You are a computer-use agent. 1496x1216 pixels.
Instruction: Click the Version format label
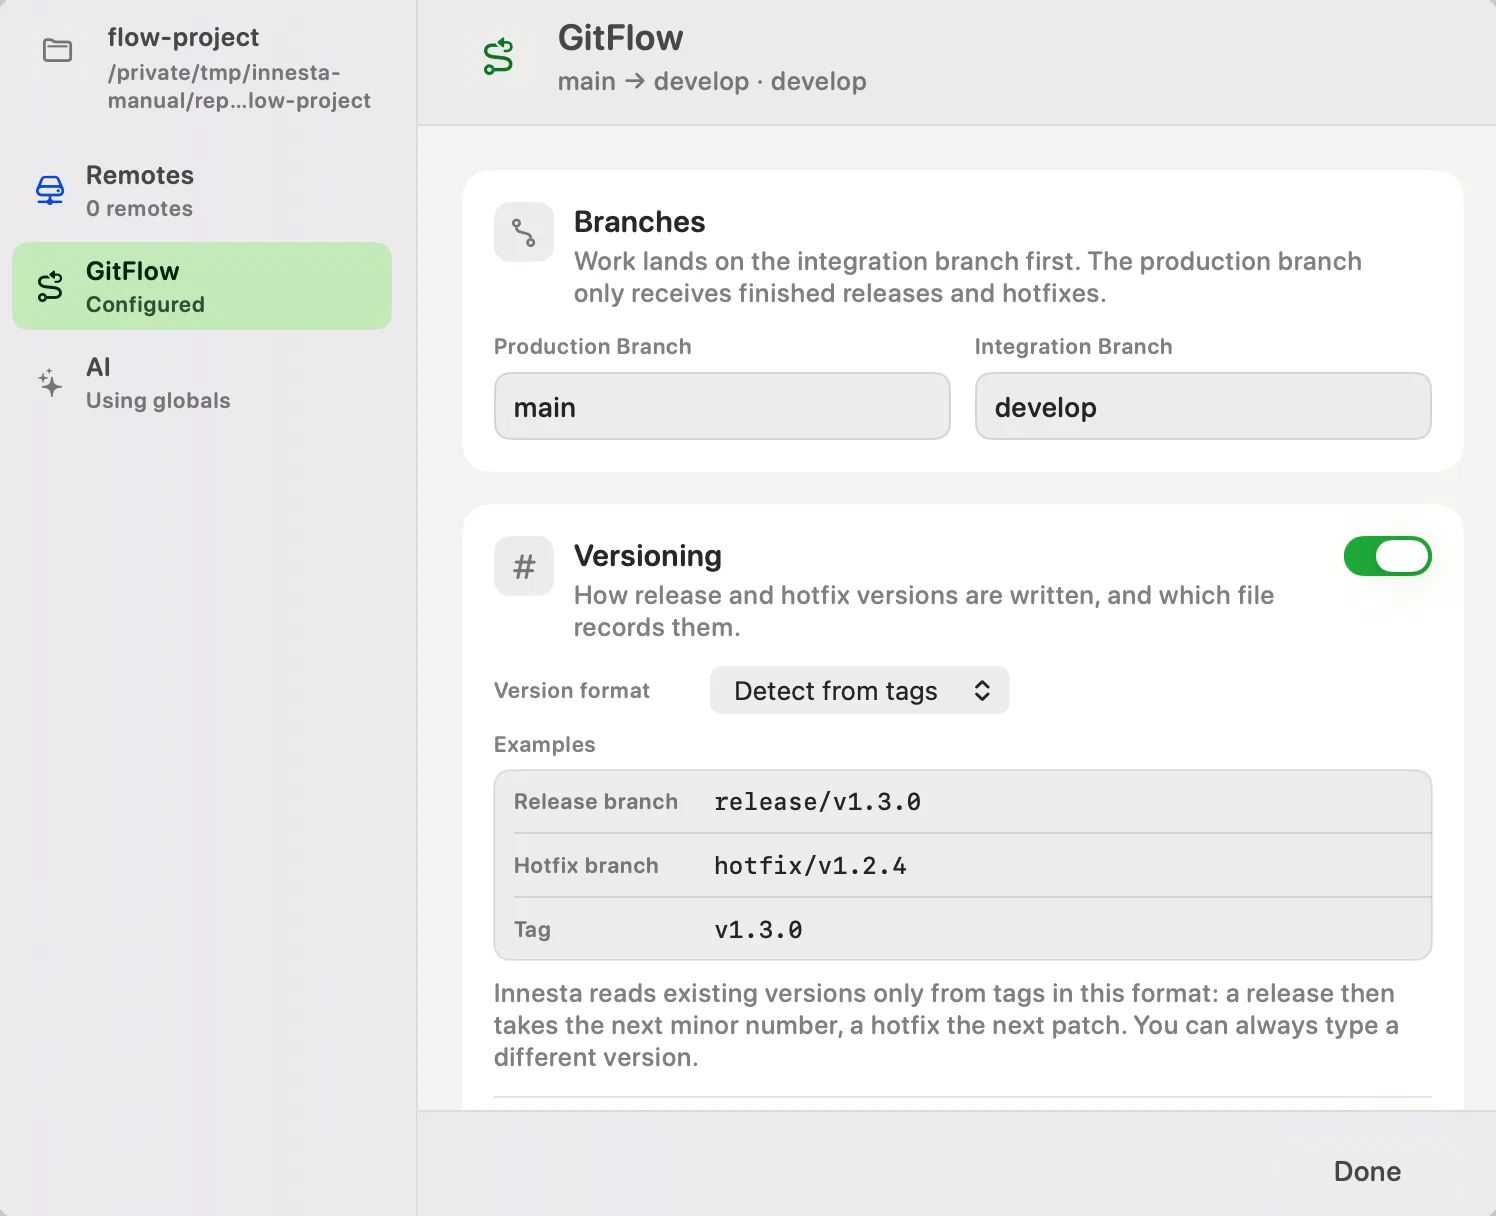(x=572, y=690)
